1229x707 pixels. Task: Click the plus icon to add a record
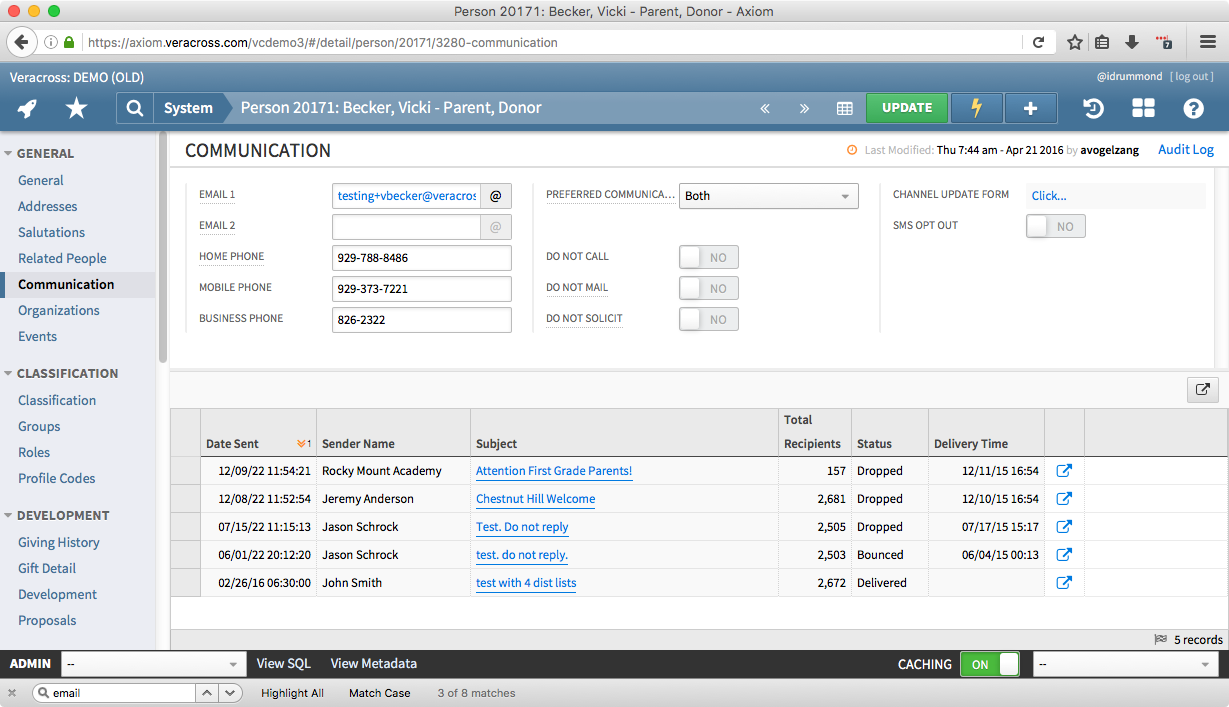click(x=1030, y=107)
